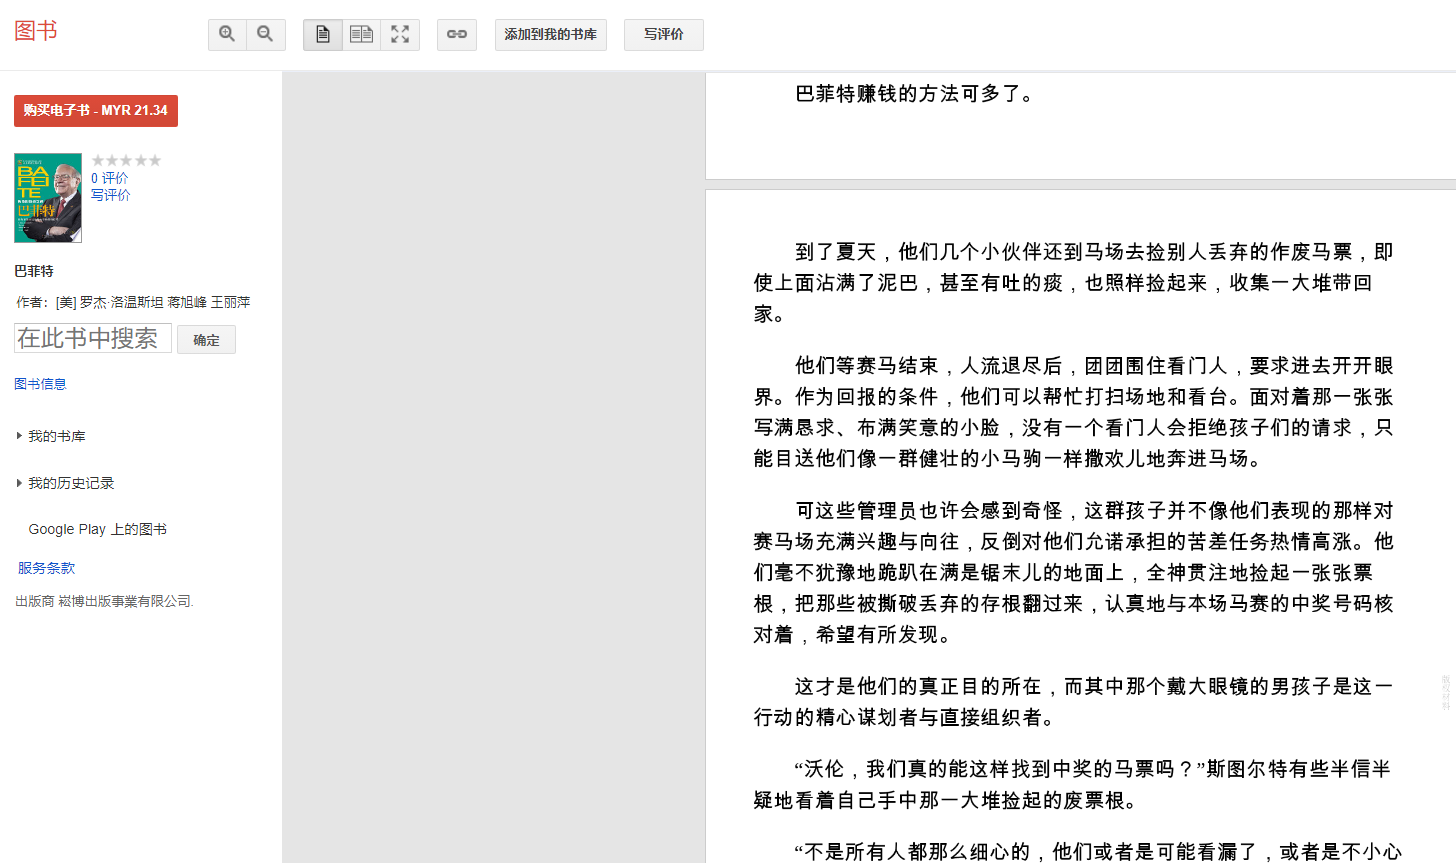Screen dimensions: 1456x863
Task: Expand the 我的历史记录 section
Action: [70, 483]
